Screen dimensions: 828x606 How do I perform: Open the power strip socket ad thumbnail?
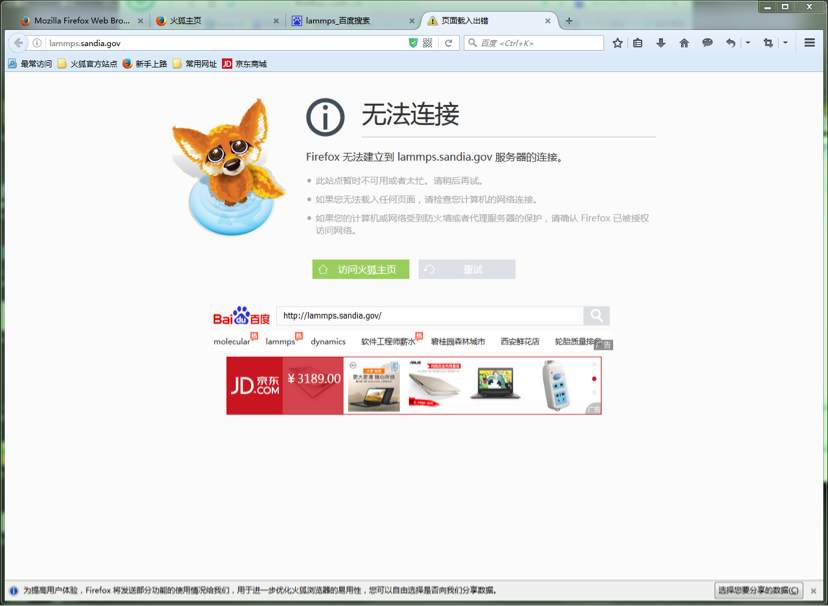pos(555,385)
